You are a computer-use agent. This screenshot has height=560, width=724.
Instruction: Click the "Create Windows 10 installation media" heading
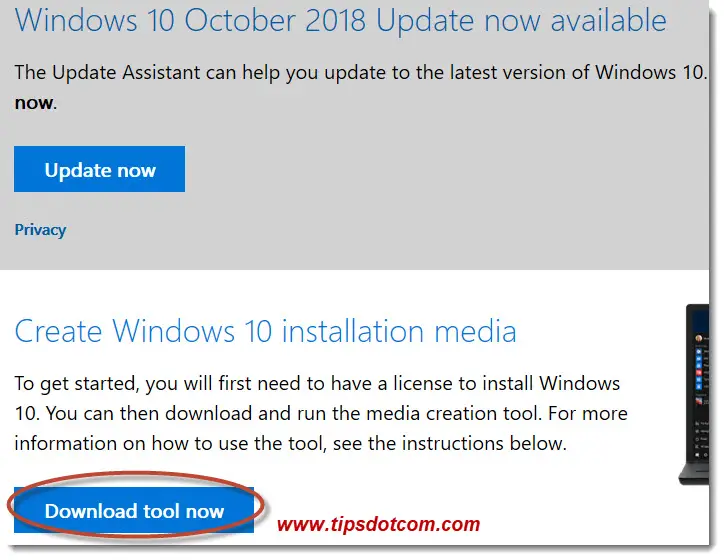(x=265, y=331)
